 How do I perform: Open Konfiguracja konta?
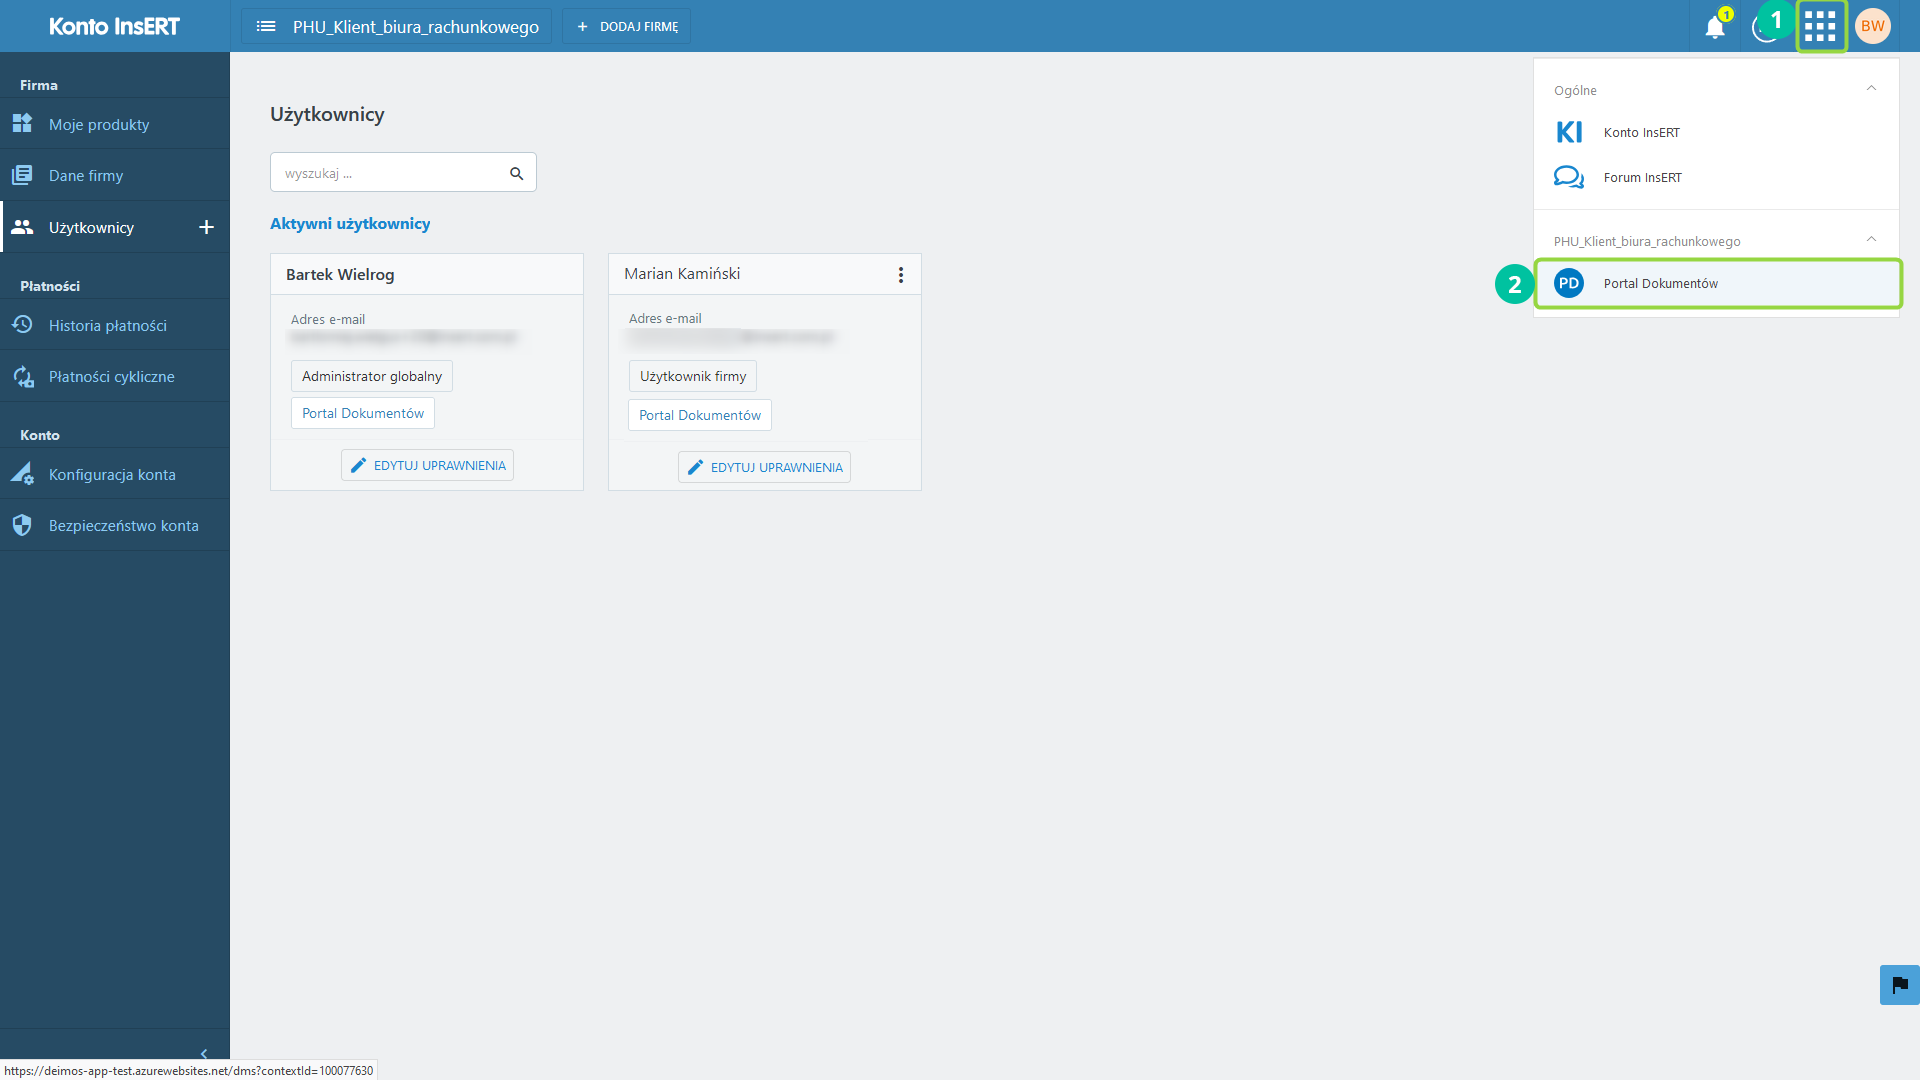click(115, 474)
